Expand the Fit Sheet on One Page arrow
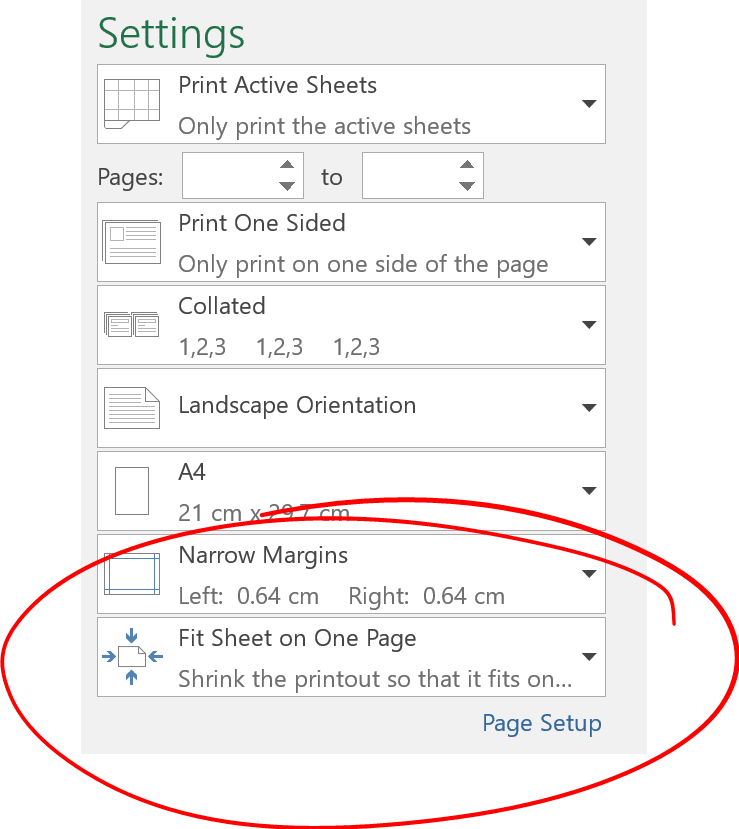Screen dimensions: 739x829 tap(589, 657)
